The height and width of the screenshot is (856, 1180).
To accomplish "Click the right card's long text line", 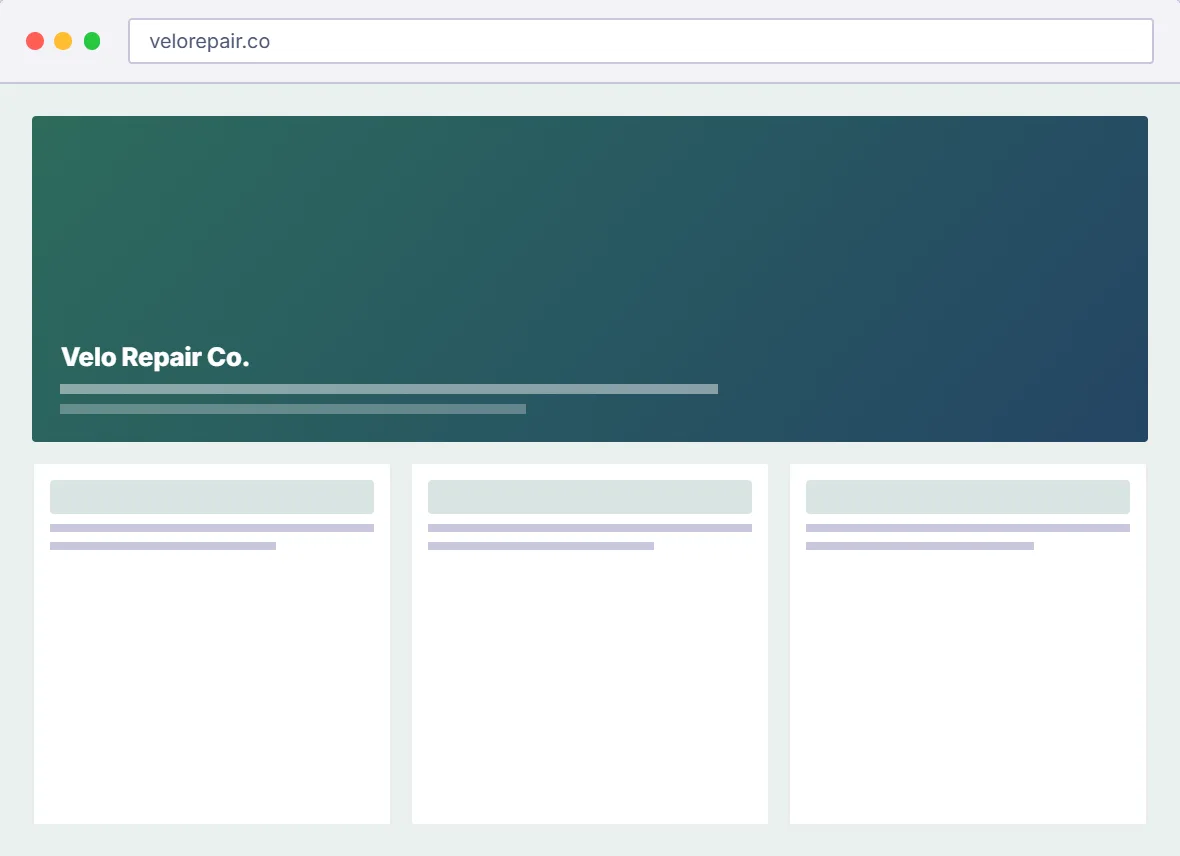I will coord(968,528).
